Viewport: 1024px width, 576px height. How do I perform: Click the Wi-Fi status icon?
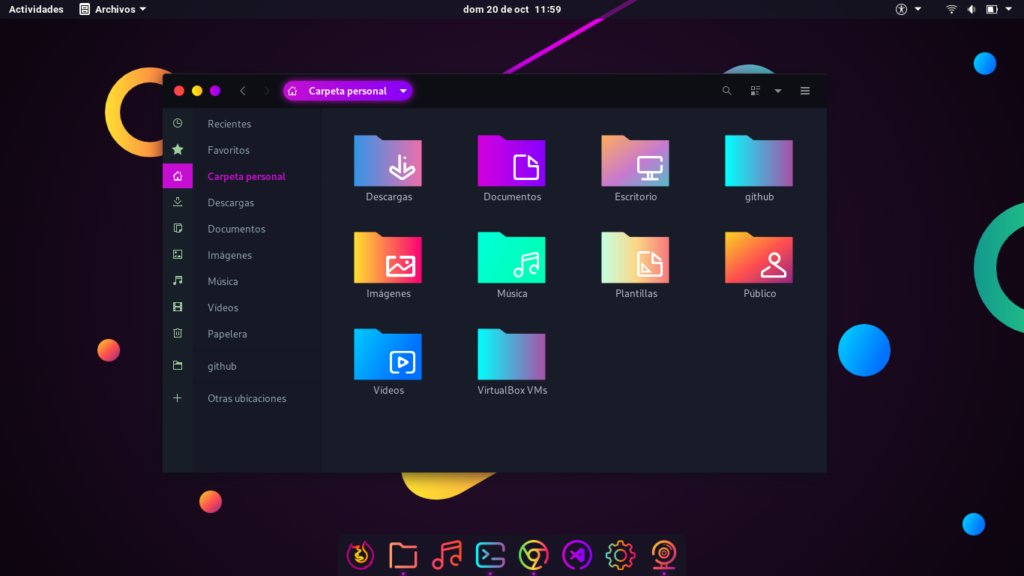pos(952,9)
